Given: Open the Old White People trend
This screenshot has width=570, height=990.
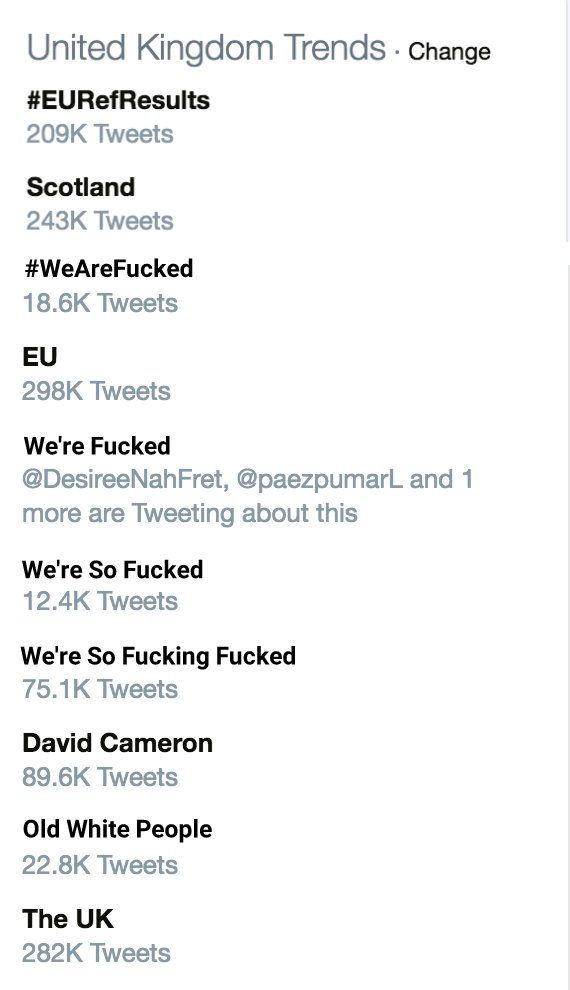Looking at the screenshot, I should [117, 830].
